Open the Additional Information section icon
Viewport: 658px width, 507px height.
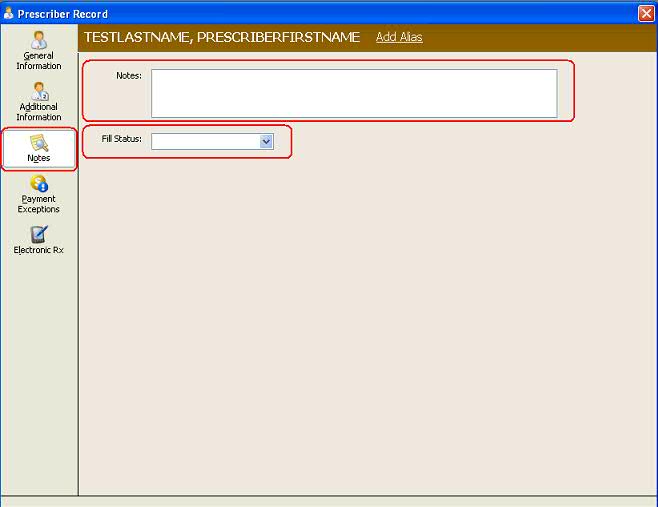click(39, 91)
